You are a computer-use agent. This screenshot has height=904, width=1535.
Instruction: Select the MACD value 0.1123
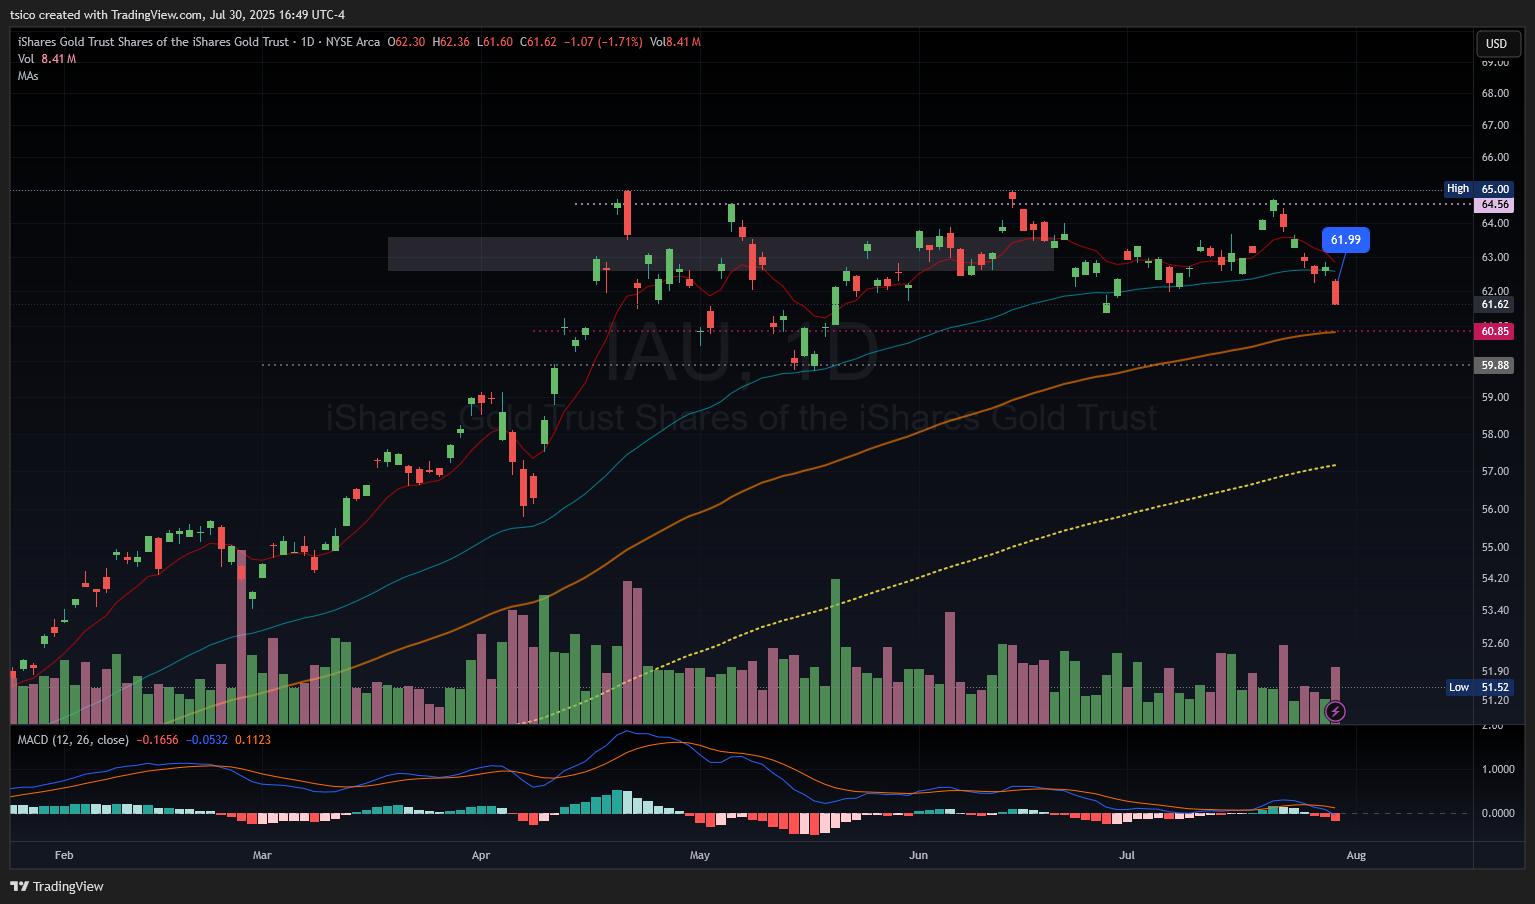(252, 740)
